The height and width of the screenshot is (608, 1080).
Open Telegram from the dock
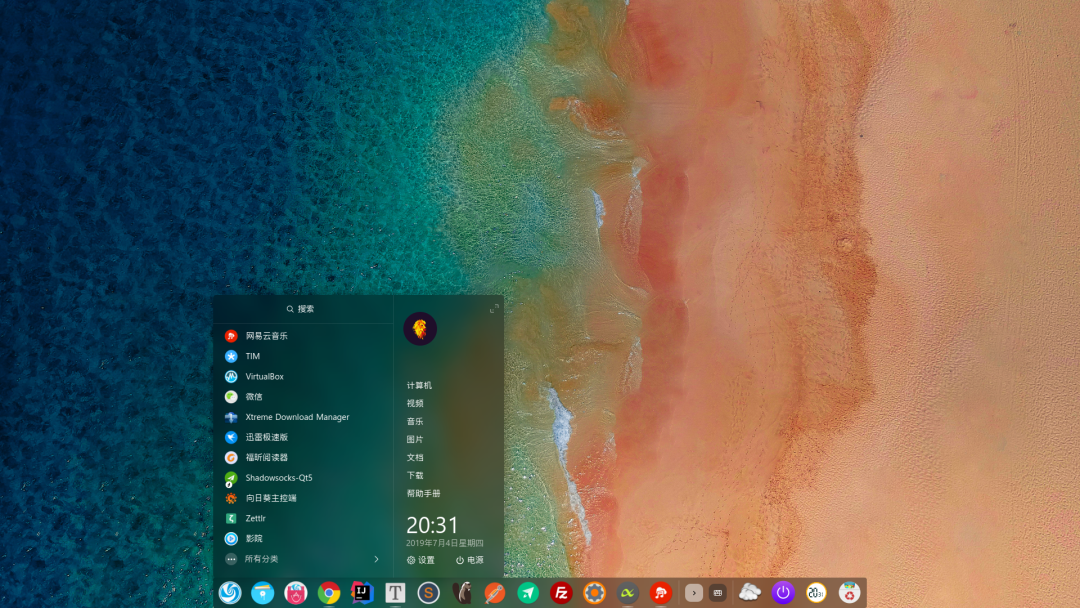[x=528, y=592]
